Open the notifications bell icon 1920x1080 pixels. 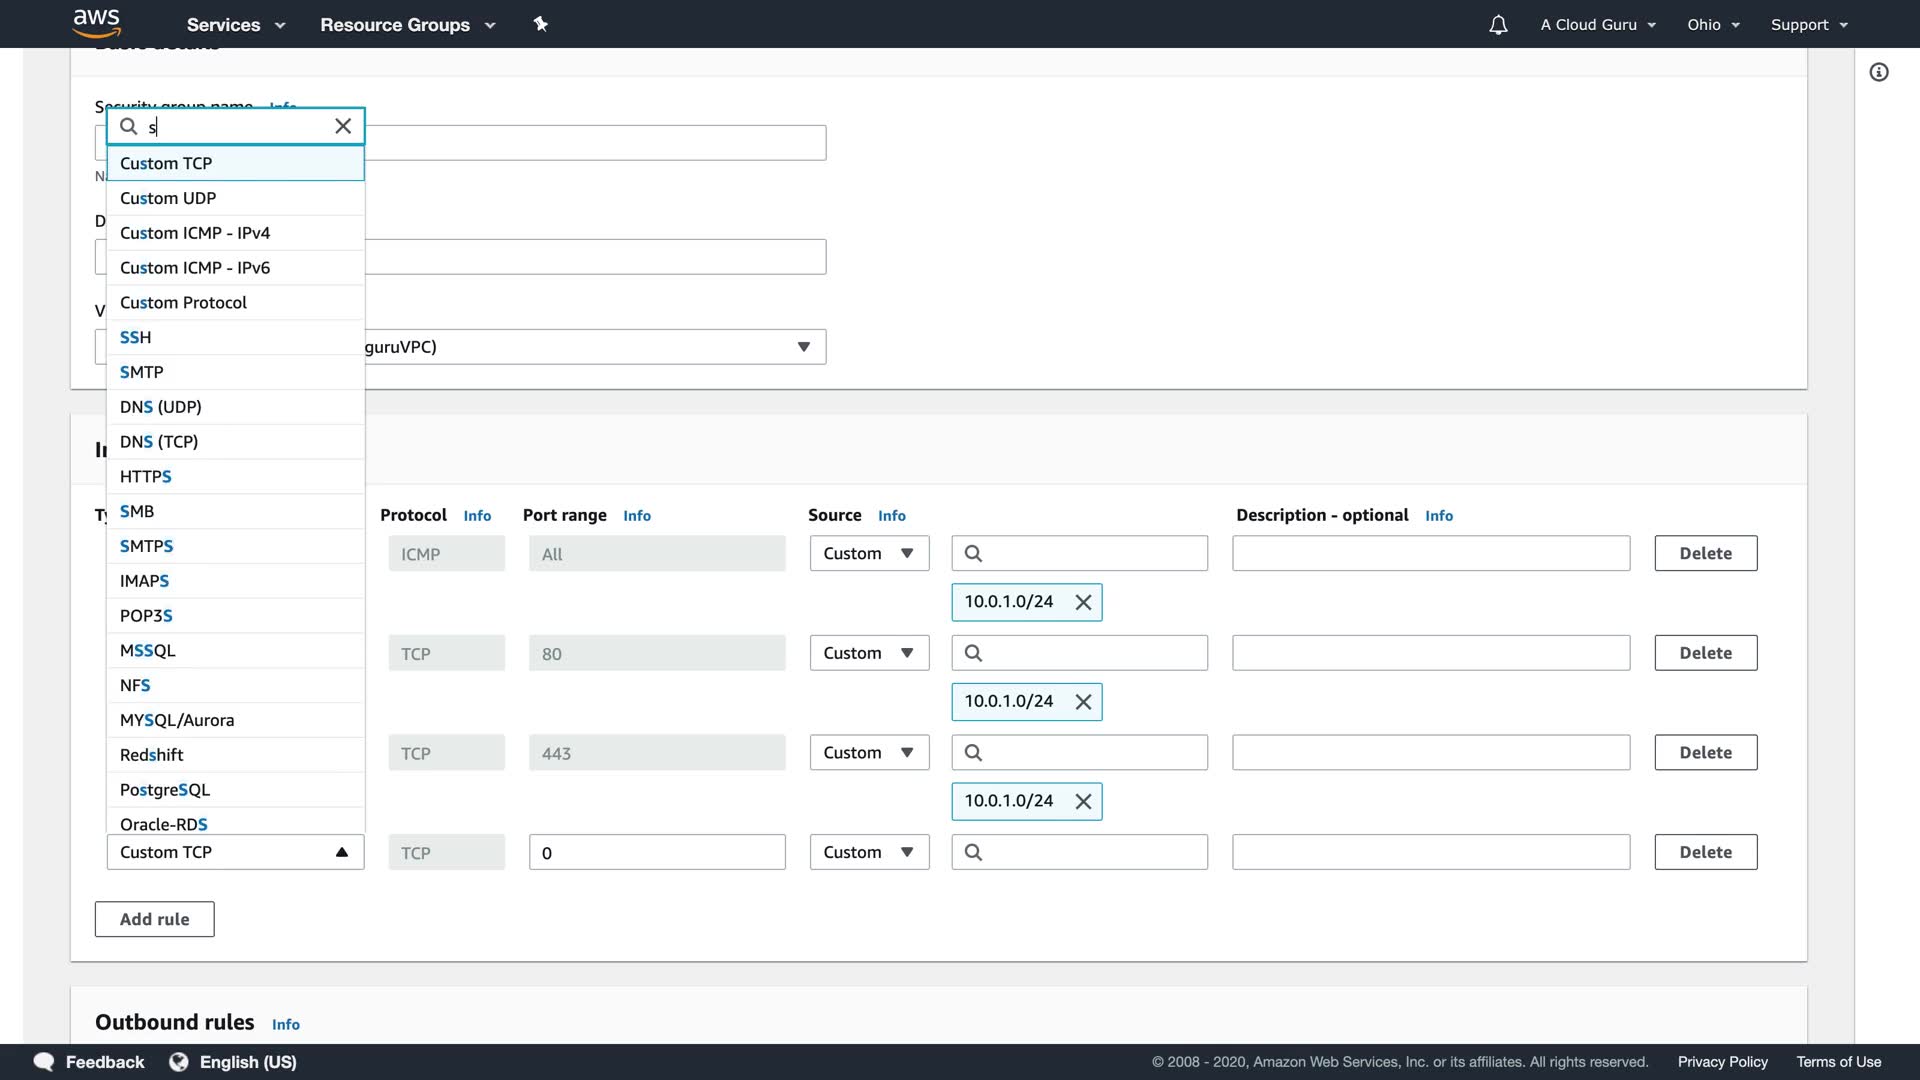[1497, 25]
